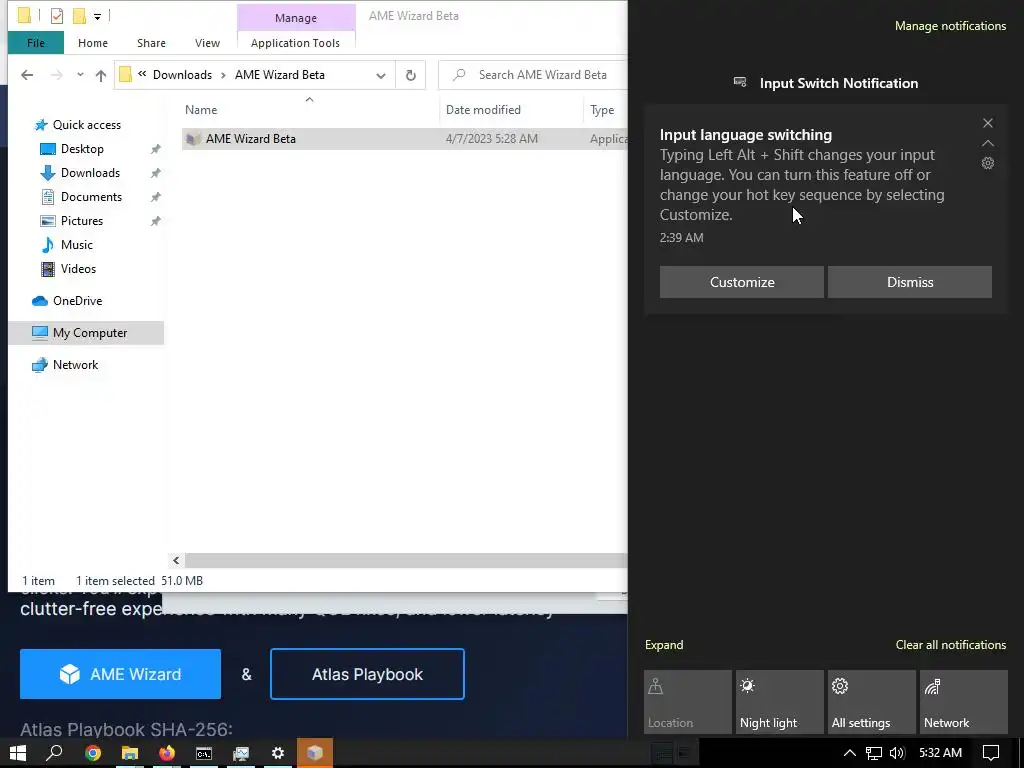Click AME Wizard Beta in address path
This screenshot has height=768, width=1024.
(x=280, y=74)
